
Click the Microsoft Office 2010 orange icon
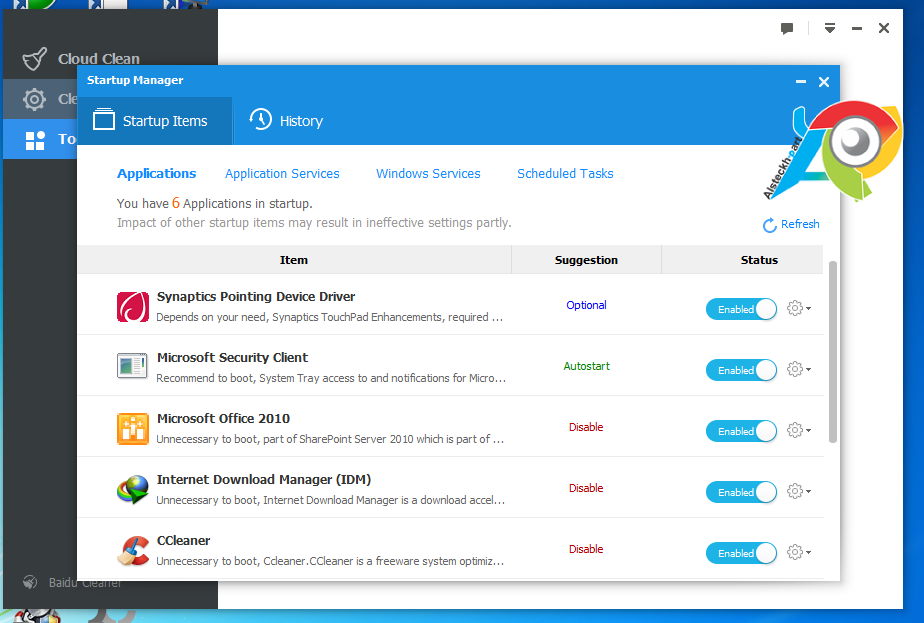(133, 428)
